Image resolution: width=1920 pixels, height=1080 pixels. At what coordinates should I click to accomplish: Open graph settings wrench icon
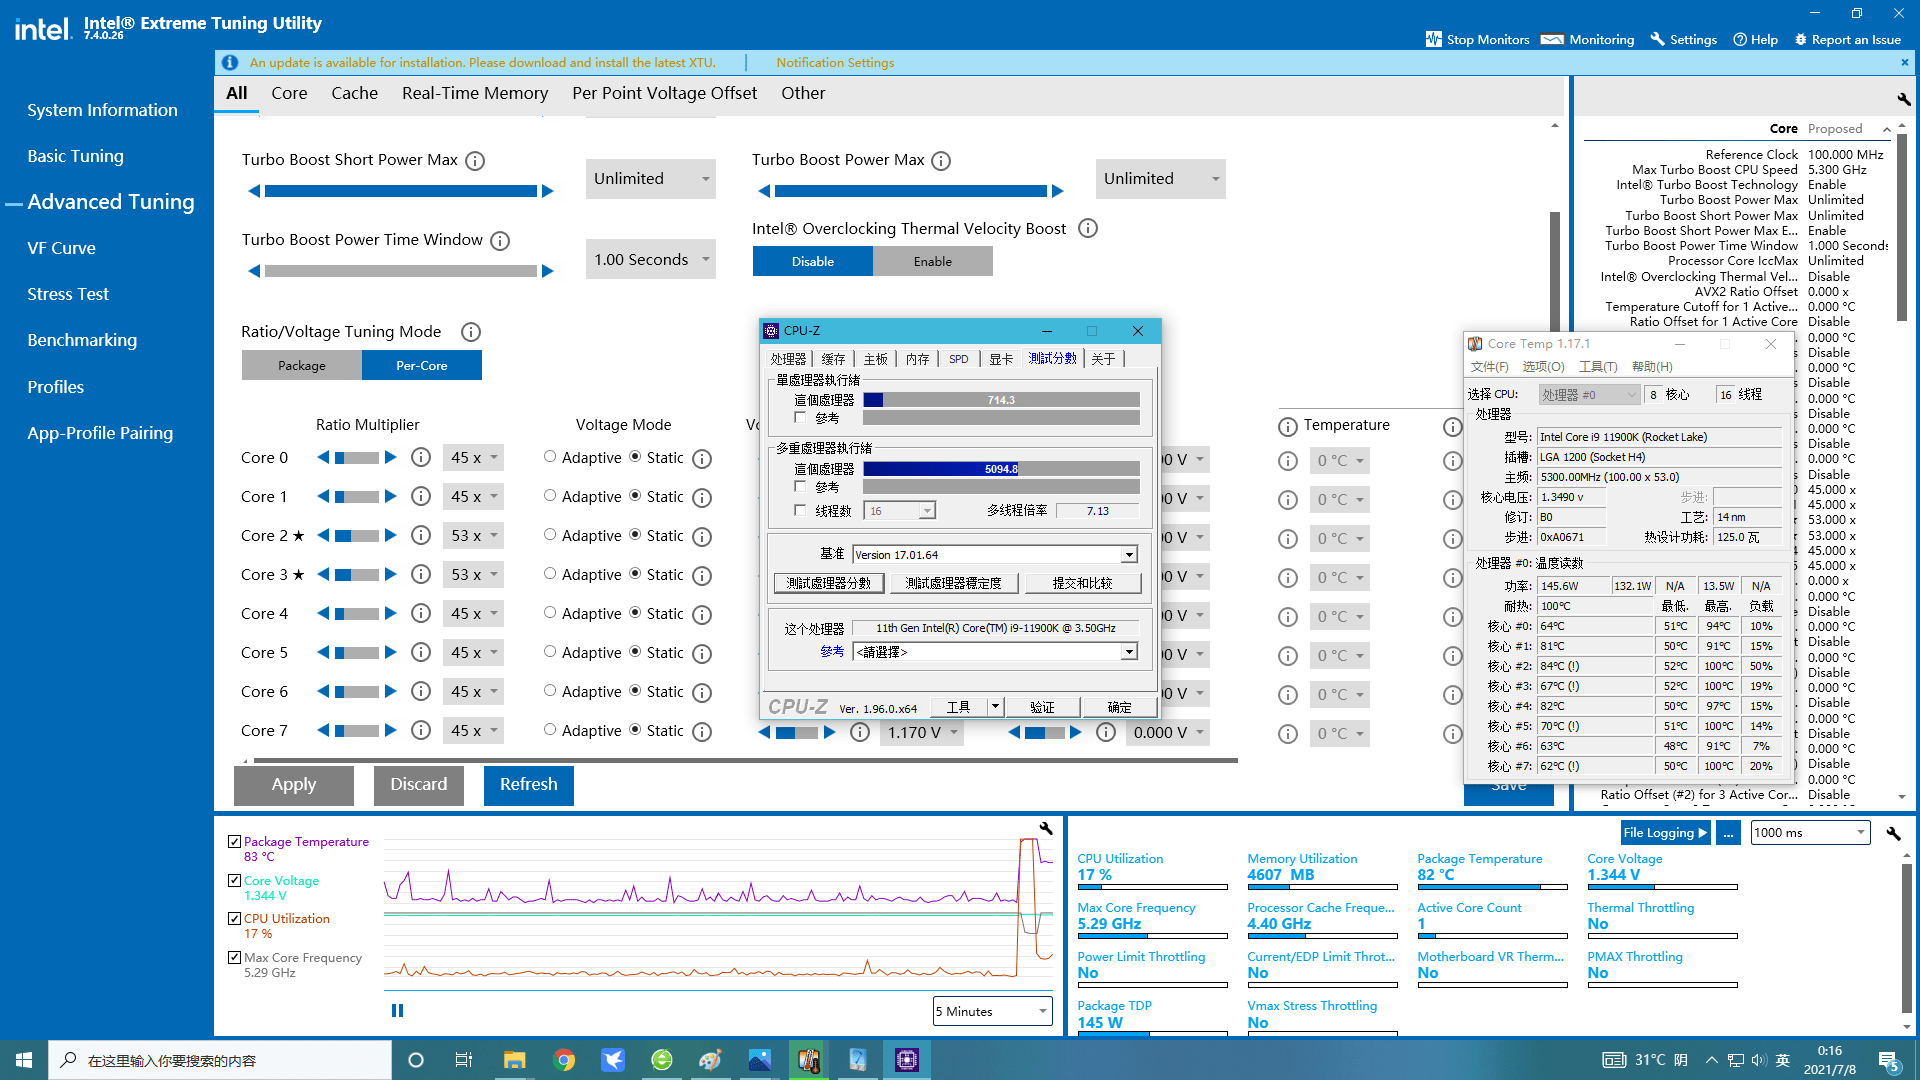click(x=1046, y=829)
